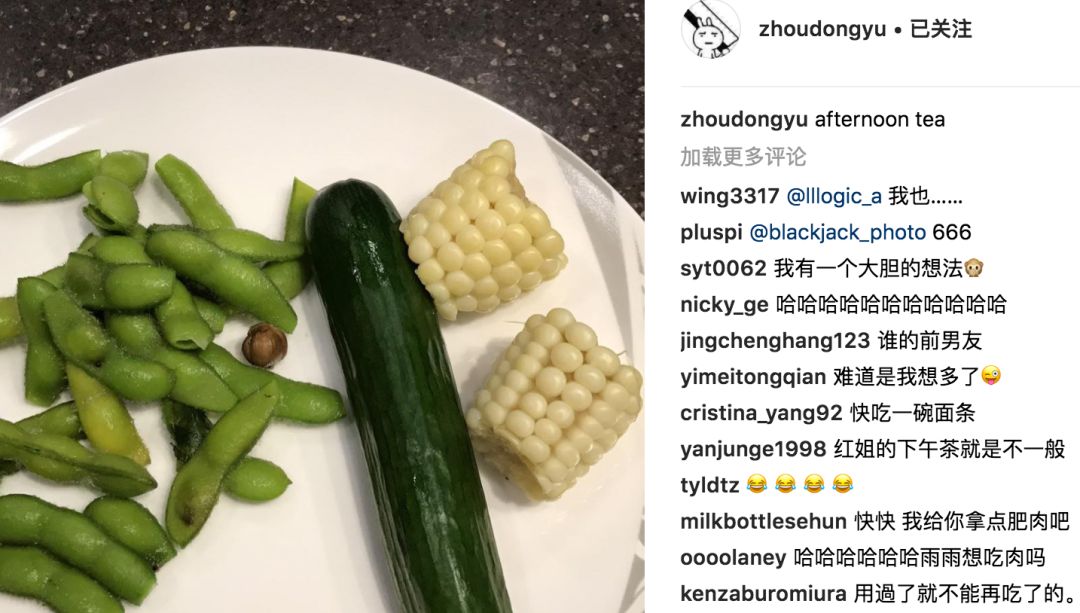This screenshot has height=613, width=1080.
Task: Click the winking tongue emoji in yimeitongqian's comment
Action: point(991,376)
